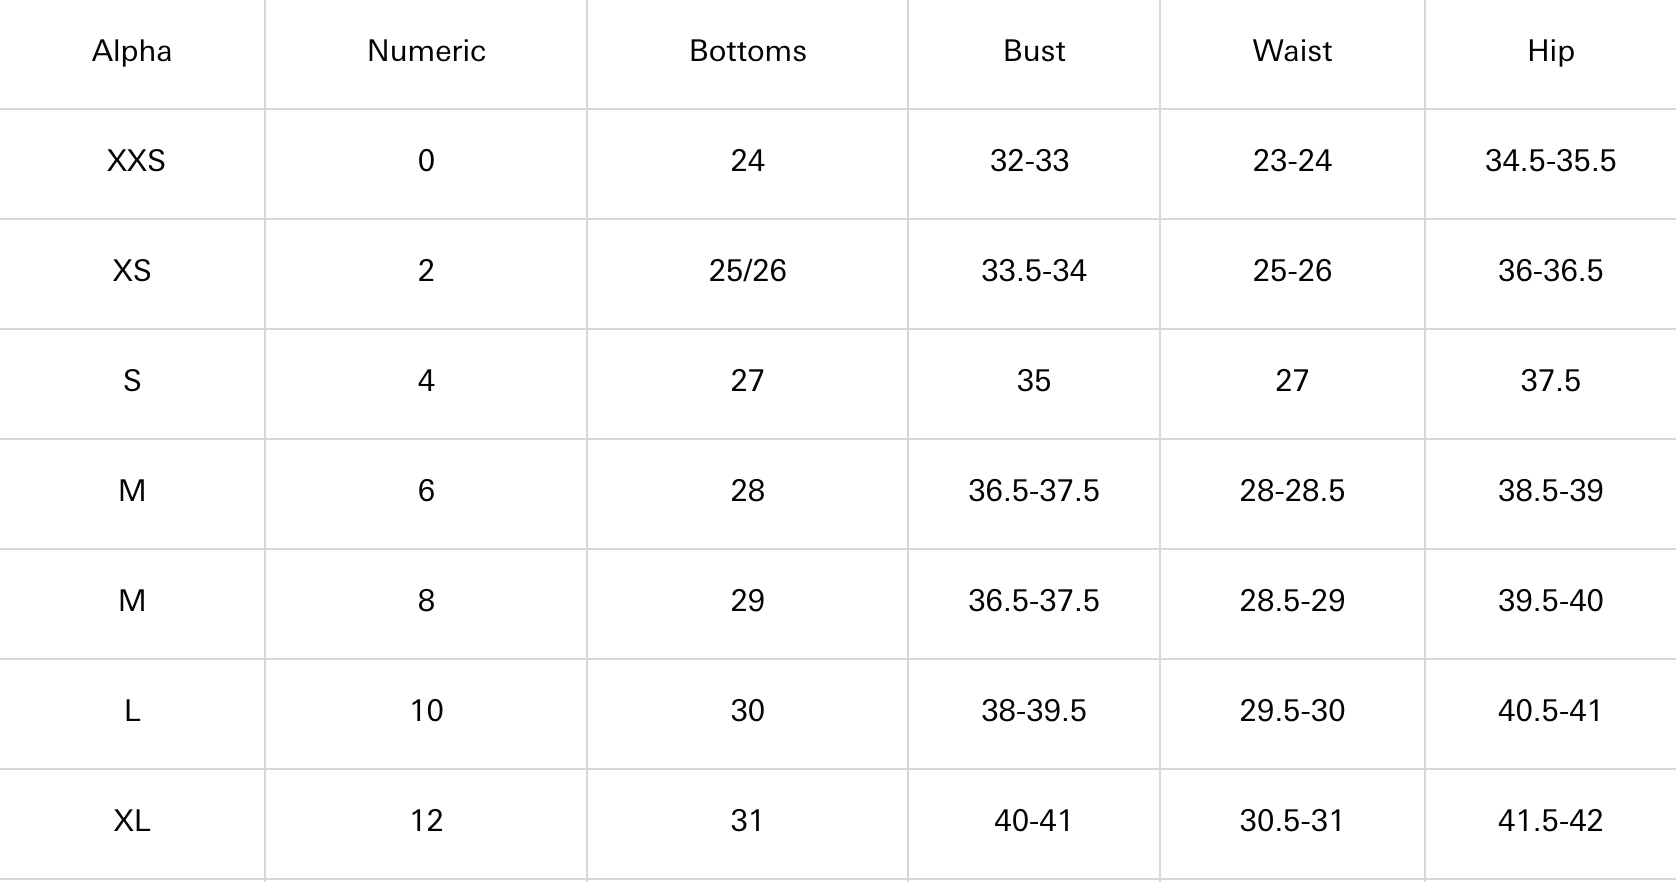Screen dimensions: 1676x882
Task: Select the XXS size cell
Action: (x=136, y=161)
